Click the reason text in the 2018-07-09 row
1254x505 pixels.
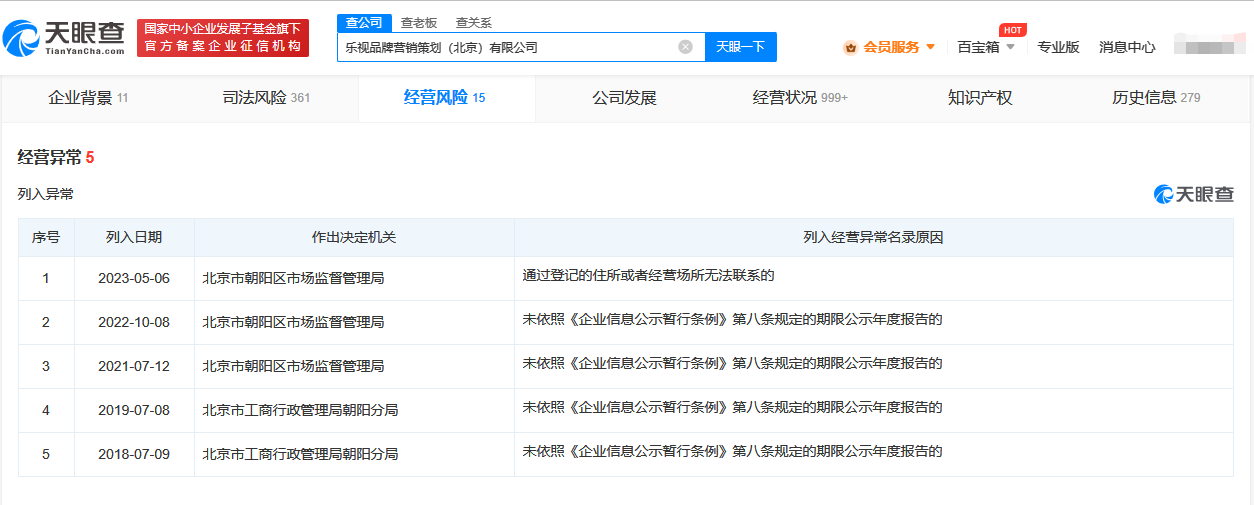(732, 451)
